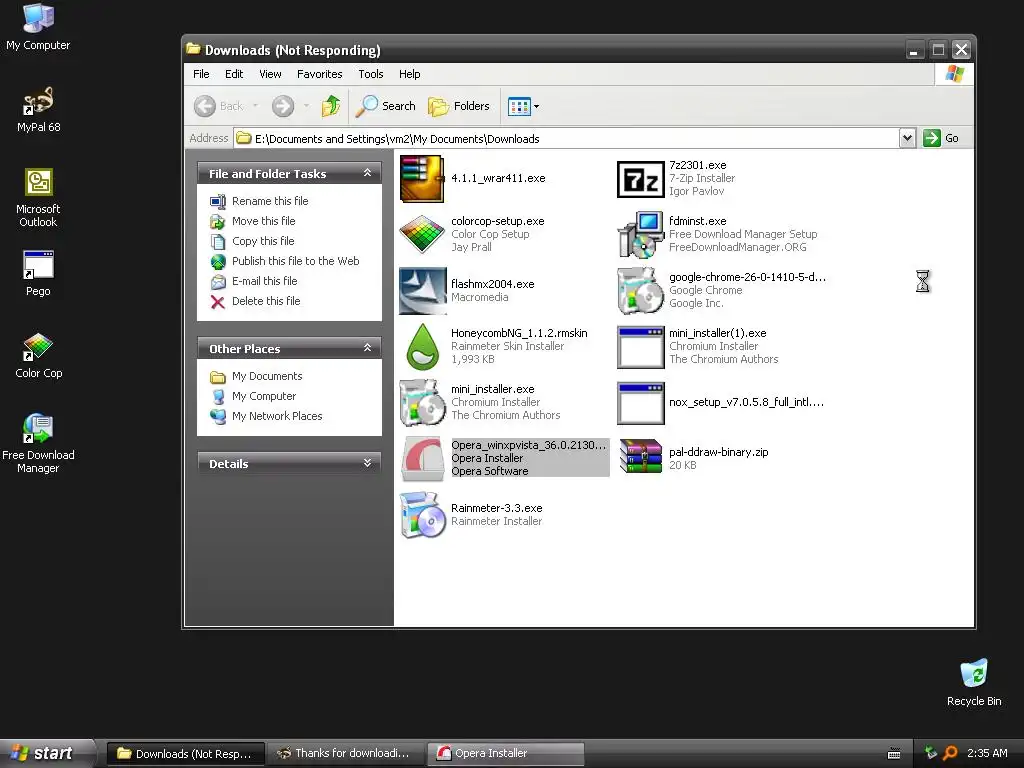This screenshot has width=1024, height=768.
Task: Select the Rainmeter-3.3.exe installer icon
Action: [x=423, y=515]
